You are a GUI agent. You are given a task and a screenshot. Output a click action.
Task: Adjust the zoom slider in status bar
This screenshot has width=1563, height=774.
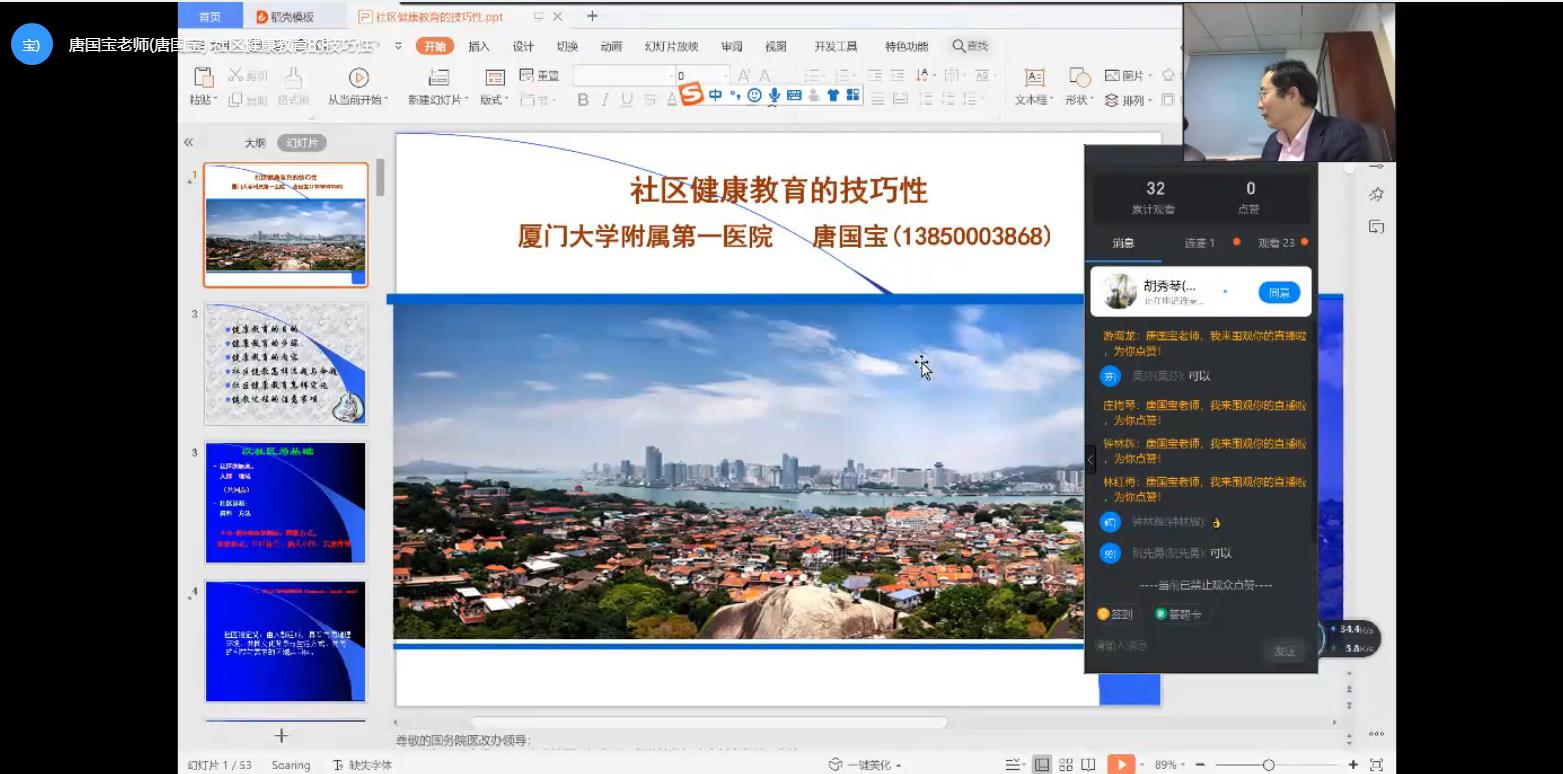[1268, 765]
